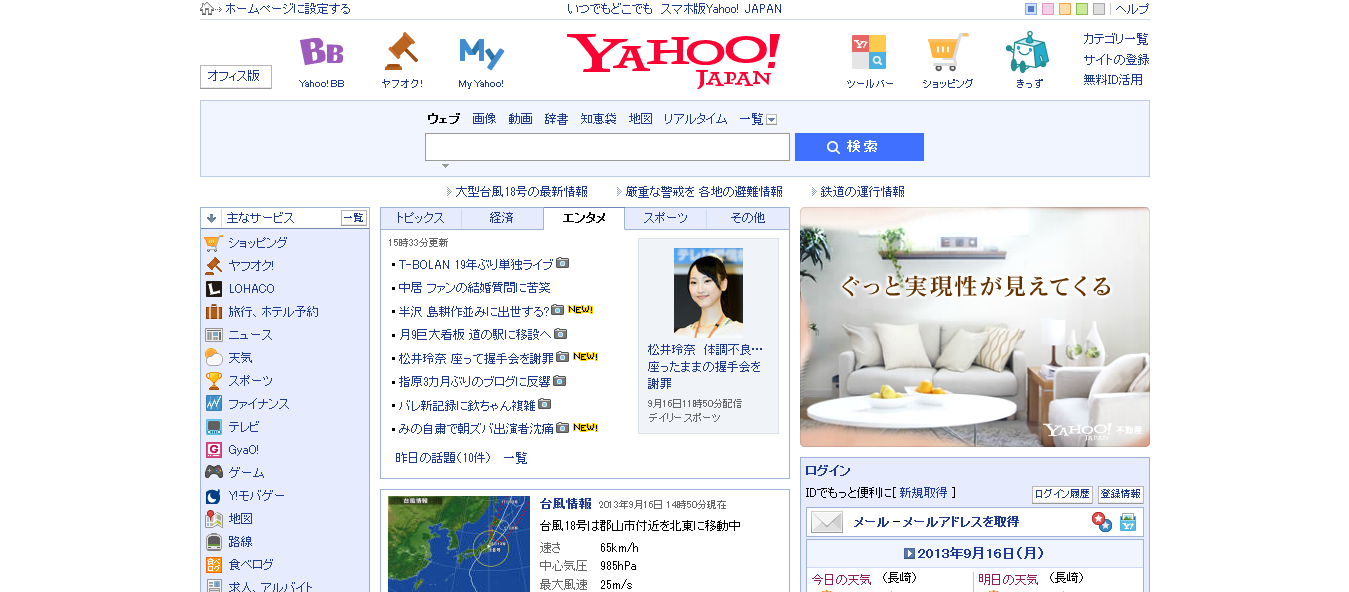The width and height of the screenshot is (1349, 592).
Task: Switch to the 経済 news tab
Action: pos(502,218)
